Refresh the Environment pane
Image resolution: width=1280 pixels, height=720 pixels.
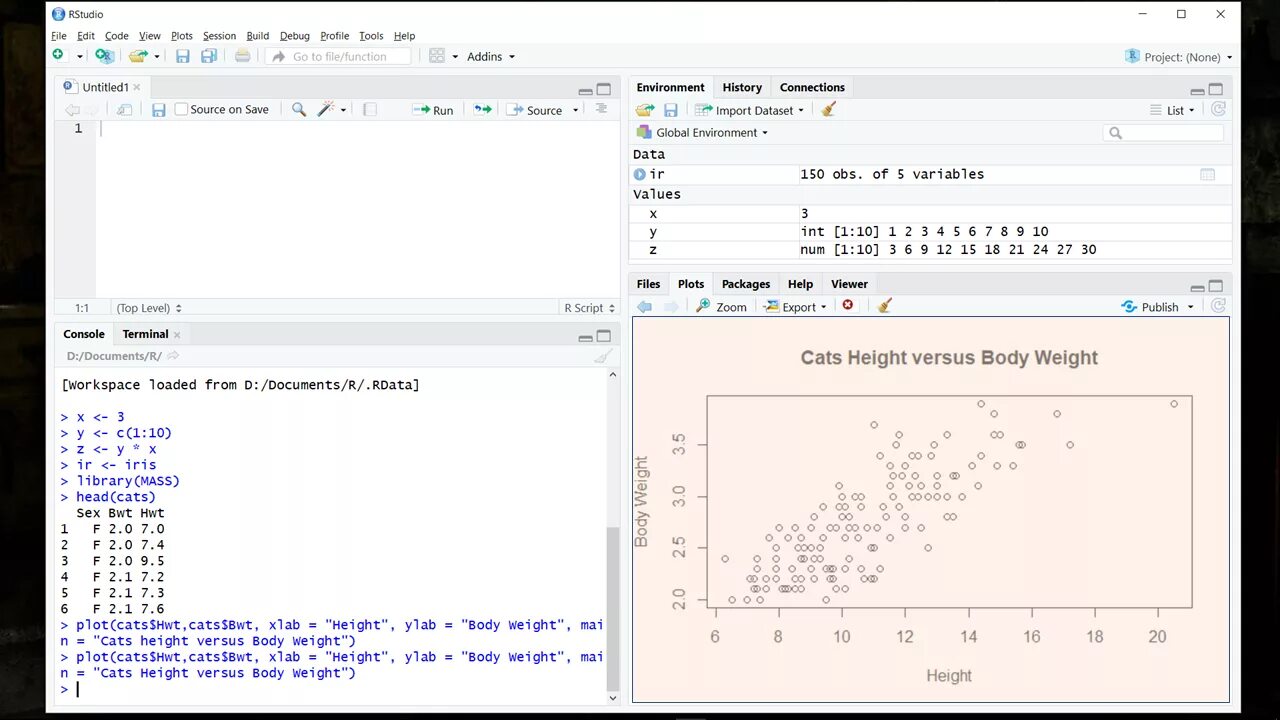(1218, 110)
